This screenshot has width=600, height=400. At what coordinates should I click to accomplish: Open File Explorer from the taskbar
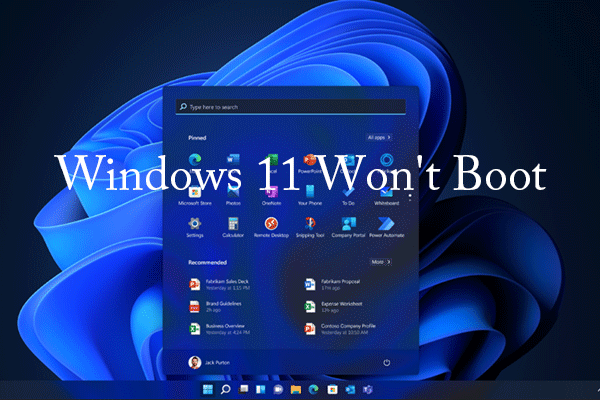(x=296, y=390)
